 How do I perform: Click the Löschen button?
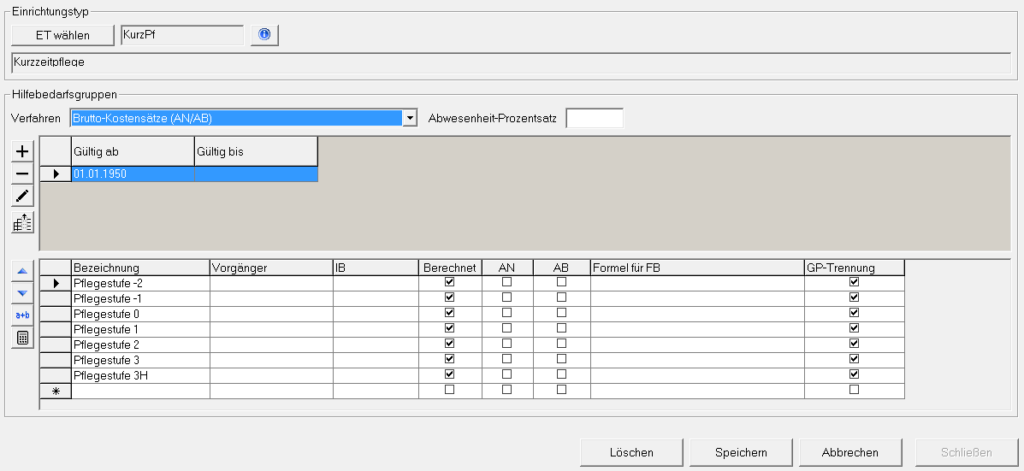631,452
